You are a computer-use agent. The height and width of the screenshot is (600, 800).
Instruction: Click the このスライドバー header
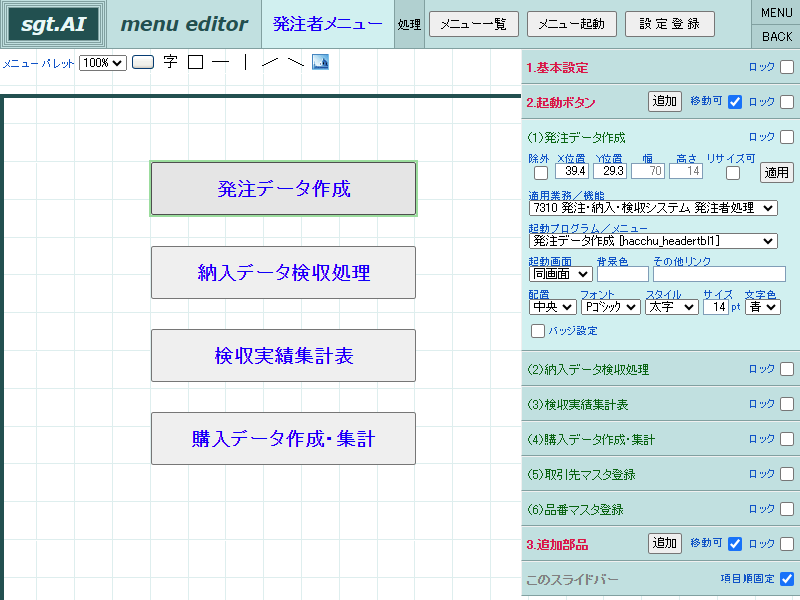[x=572, y=580]
